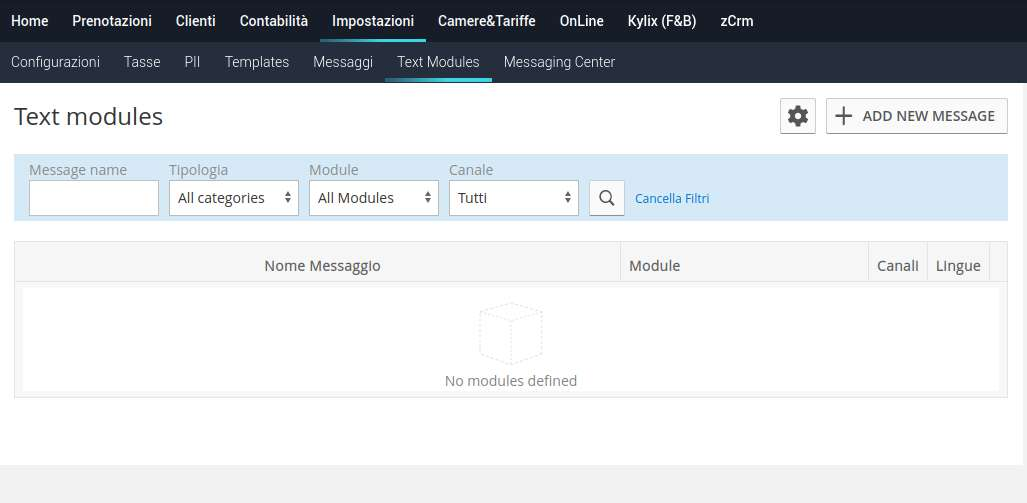Screen dimensions: 1027x503
Task: Expand the Module All Modules dropdown
Action: [374, 198]
